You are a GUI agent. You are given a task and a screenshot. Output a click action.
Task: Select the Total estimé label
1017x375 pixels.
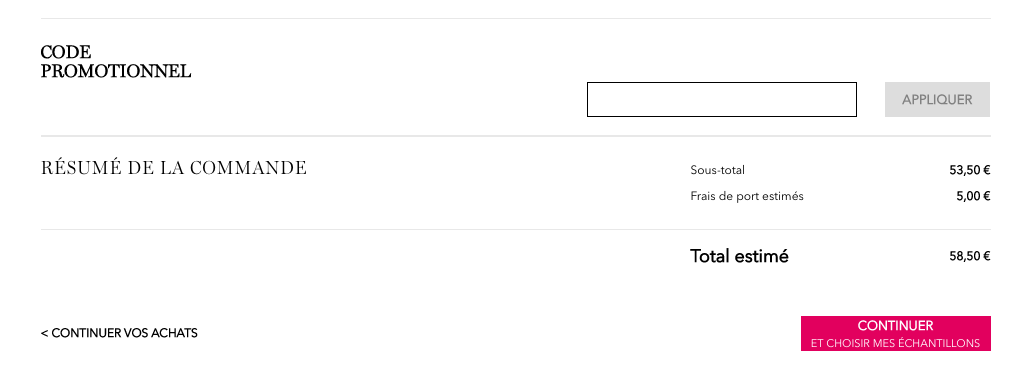pyautogui.click(x=739, y=256)
